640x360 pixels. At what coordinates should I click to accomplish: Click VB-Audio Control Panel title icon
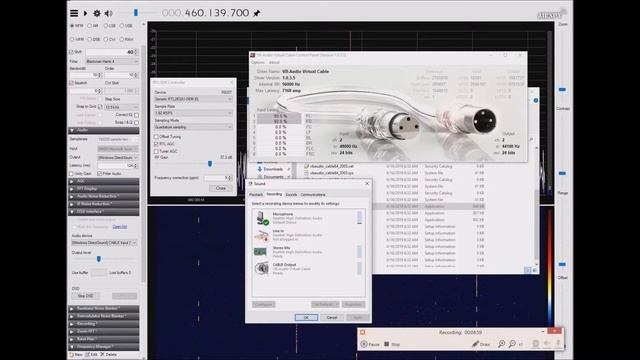[x=253, y=55]
